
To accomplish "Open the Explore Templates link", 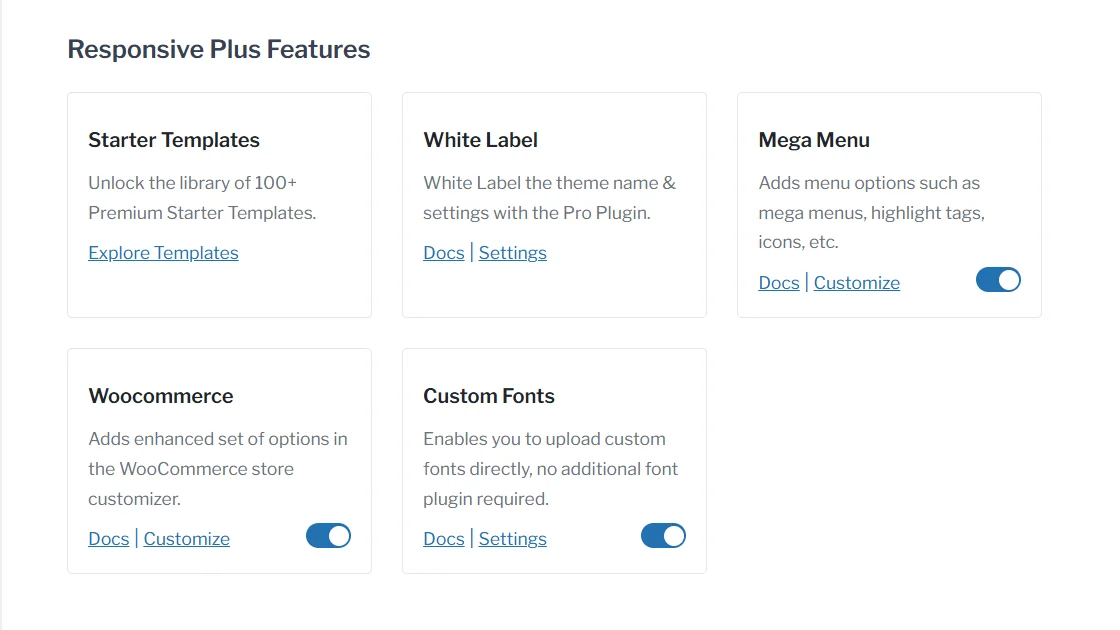I will click(x=163, y=253).
